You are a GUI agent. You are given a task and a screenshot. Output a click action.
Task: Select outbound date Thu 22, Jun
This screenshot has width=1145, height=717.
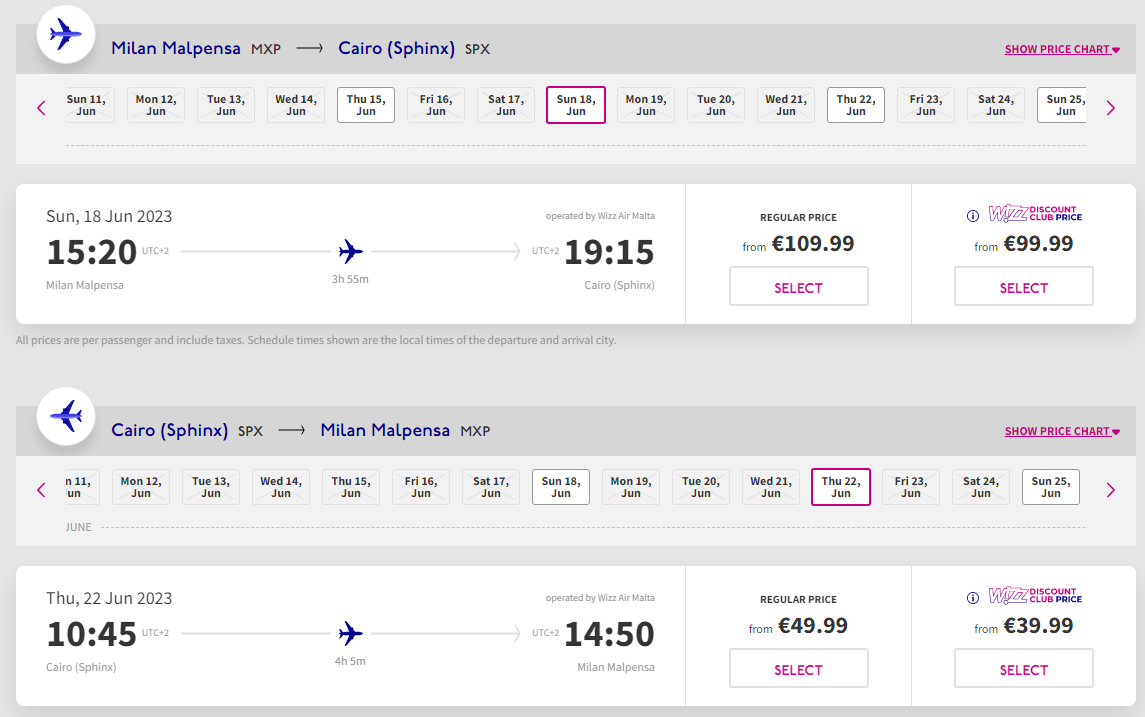[x=856, y=105]
